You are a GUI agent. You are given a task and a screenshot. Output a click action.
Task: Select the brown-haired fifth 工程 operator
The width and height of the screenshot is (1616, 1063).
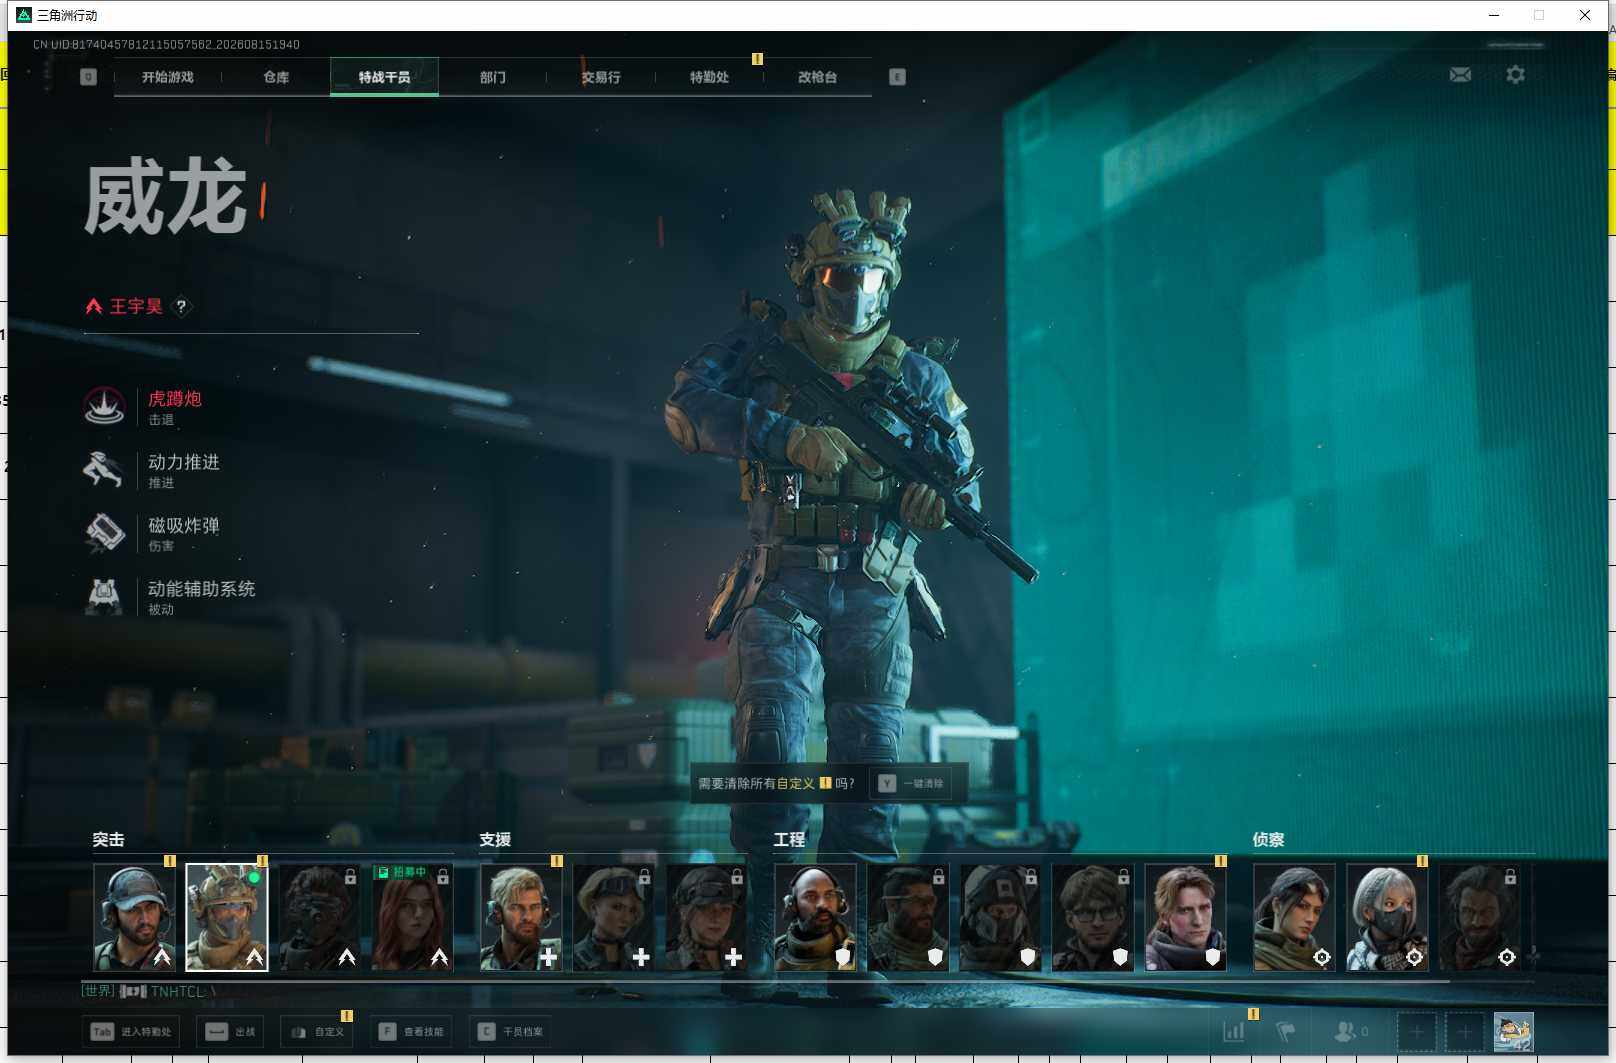[1185, 917]
